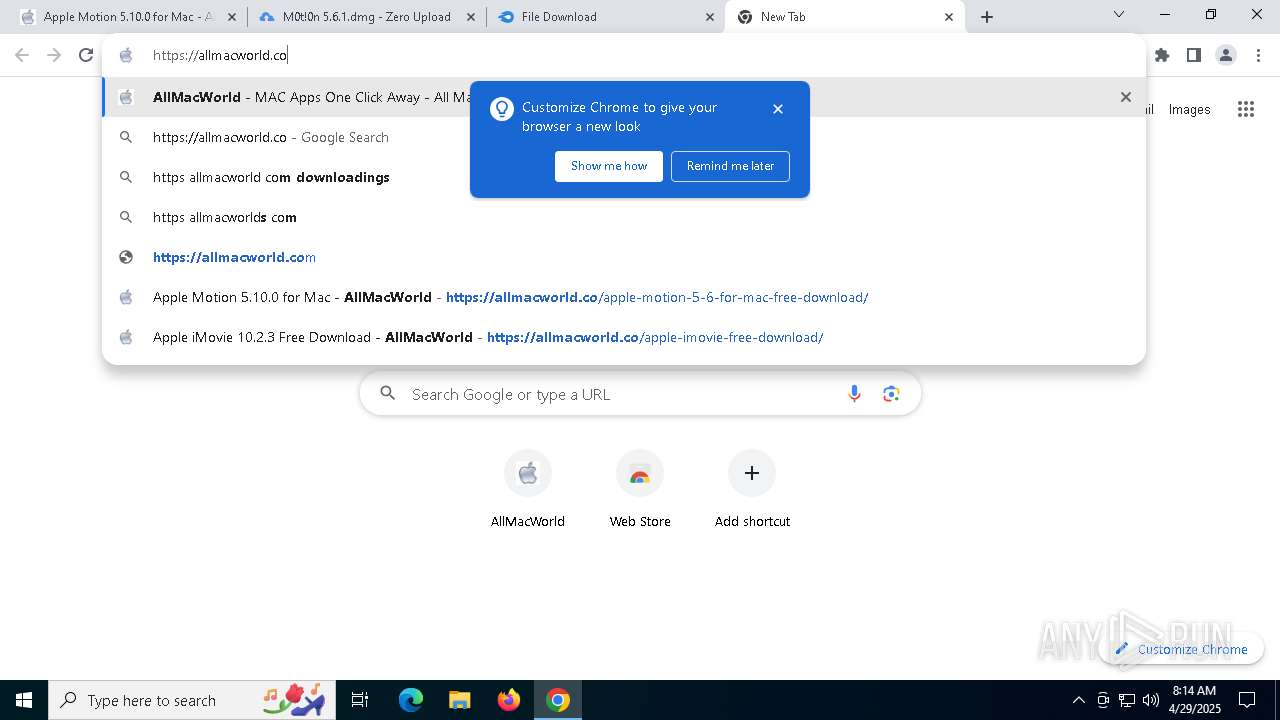Switch to Apple Motion 5.10.0 for Mac tab
Image resolution: width=1280 pixels, height=720 pixels.
[127, 17]
